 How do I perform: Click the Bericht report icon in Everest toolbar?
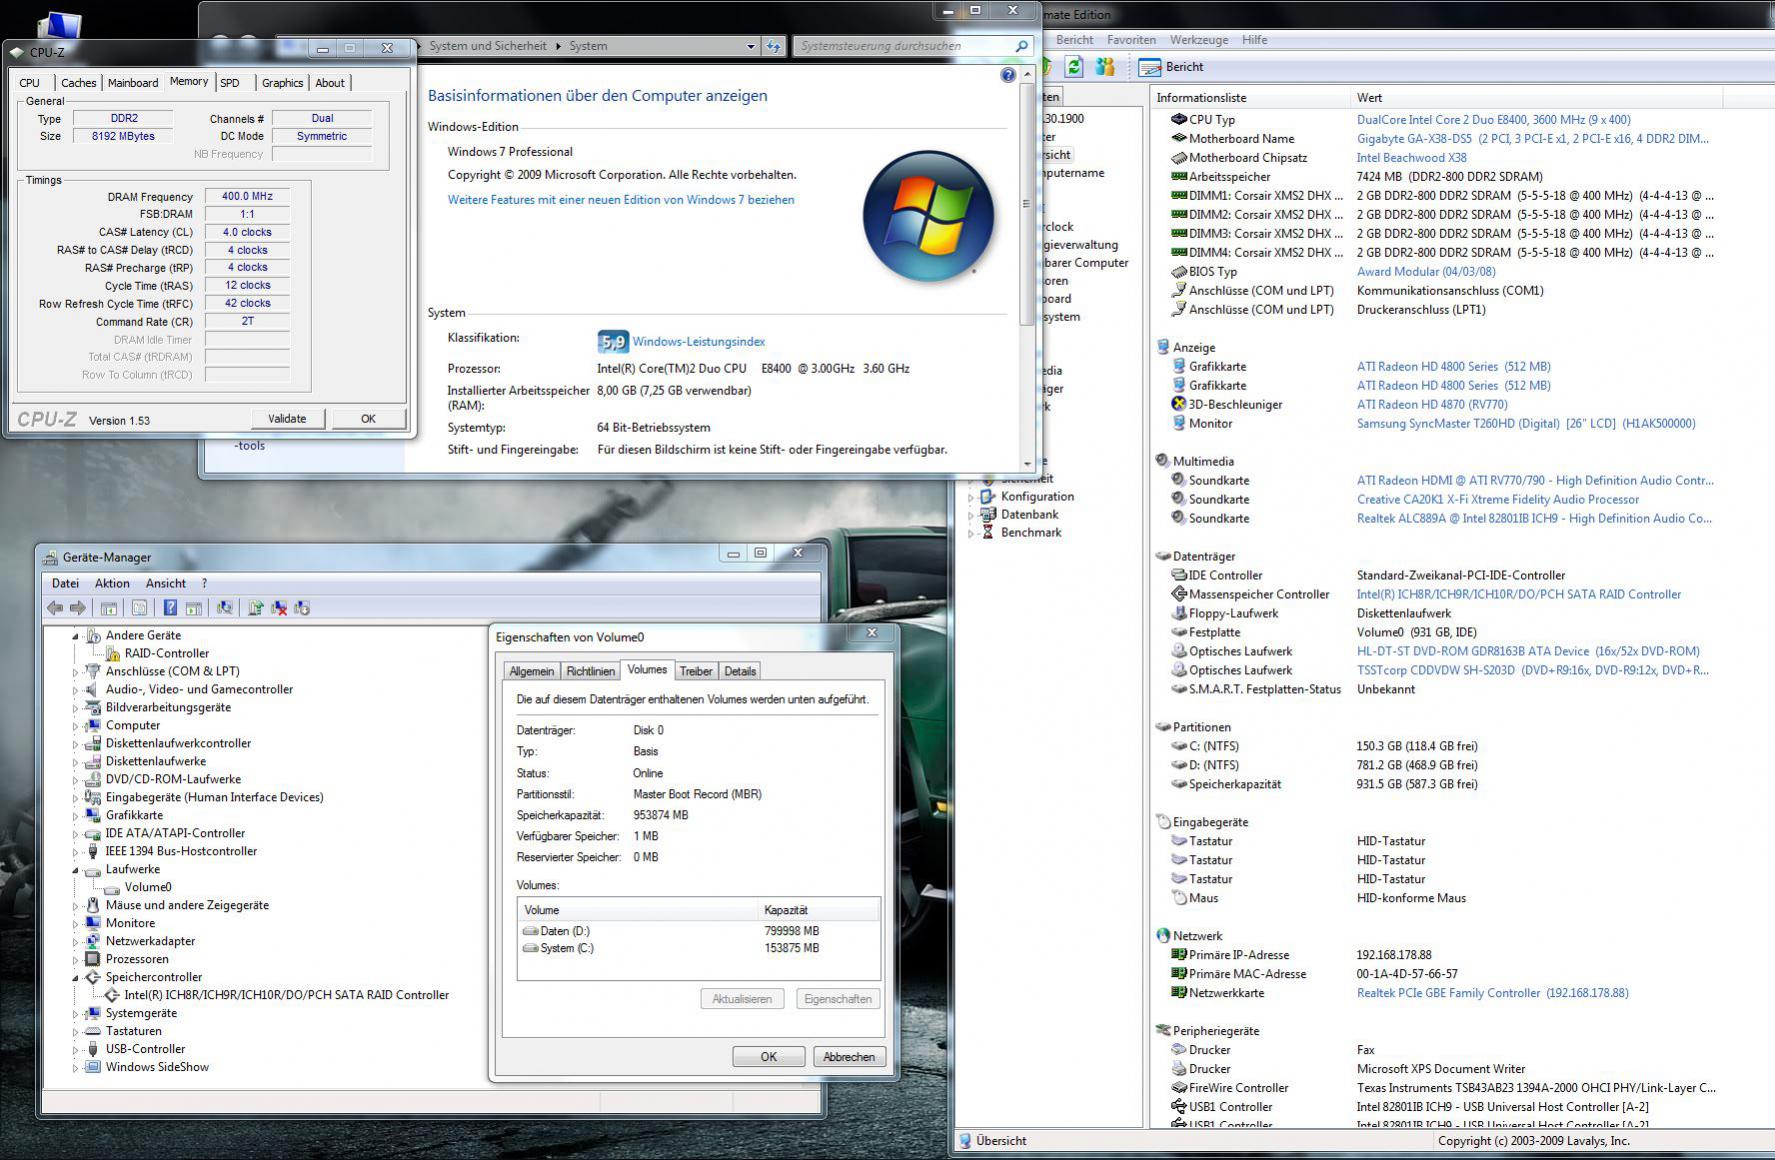1150,67
